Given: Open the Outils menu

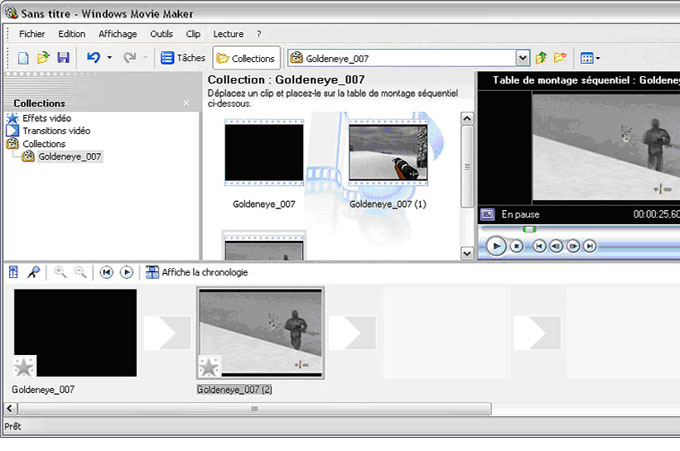Looking at the screenshot, I should tap(161, 34).
